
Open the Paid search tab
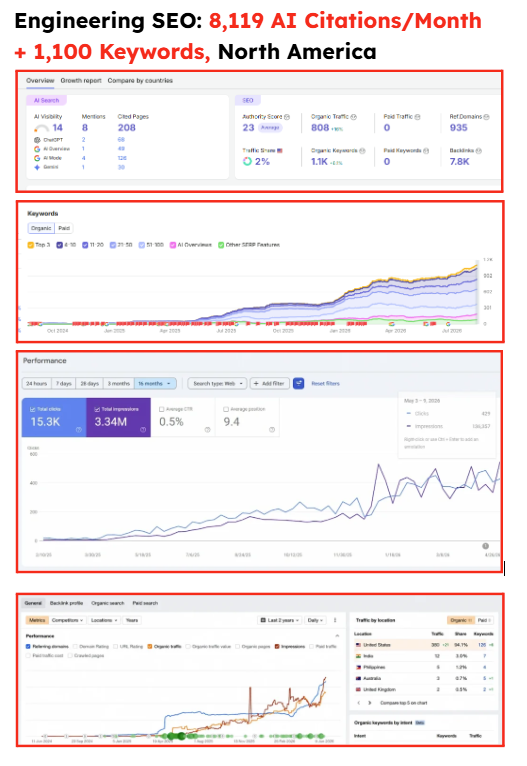[x=145, y=603]
